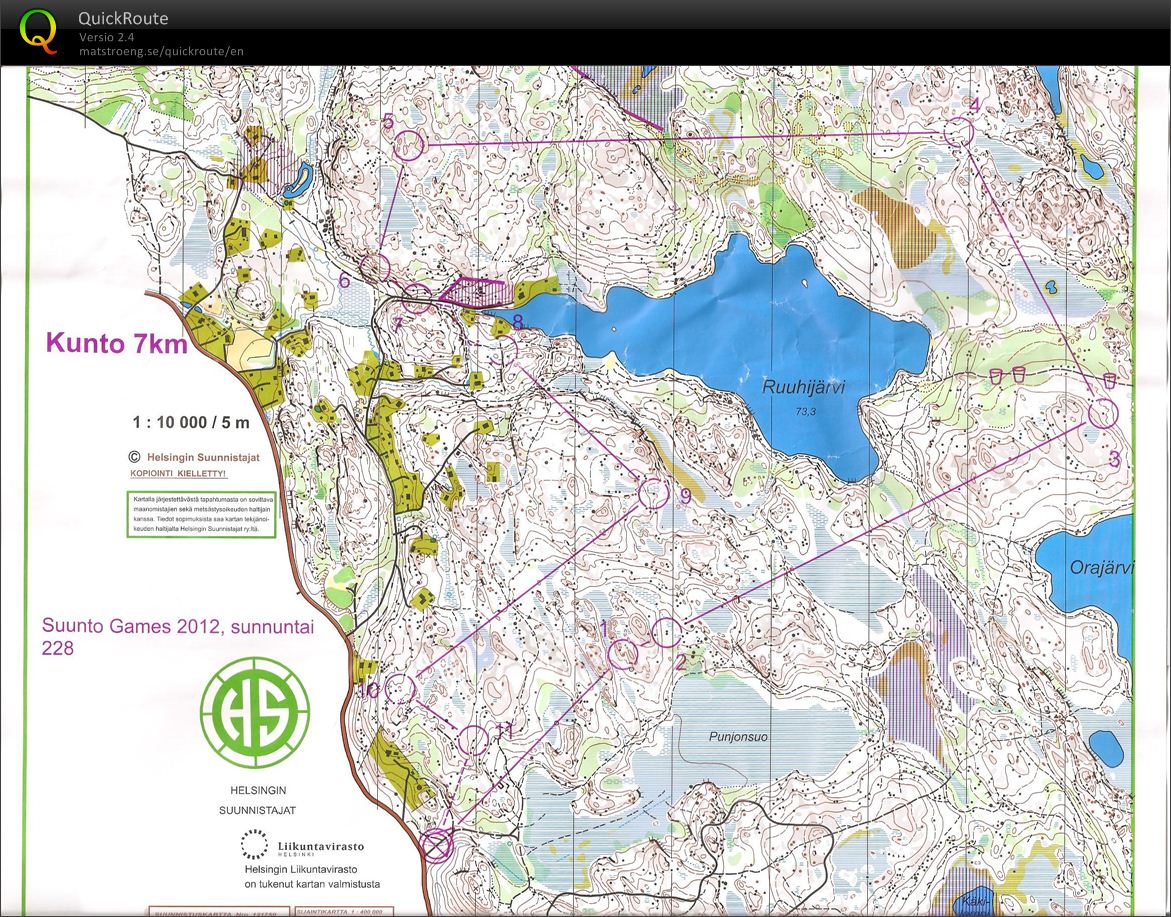Open the matstroeng.se/quickroute/en link
This screenshot has height=917, width=1171.
[157, 48]
